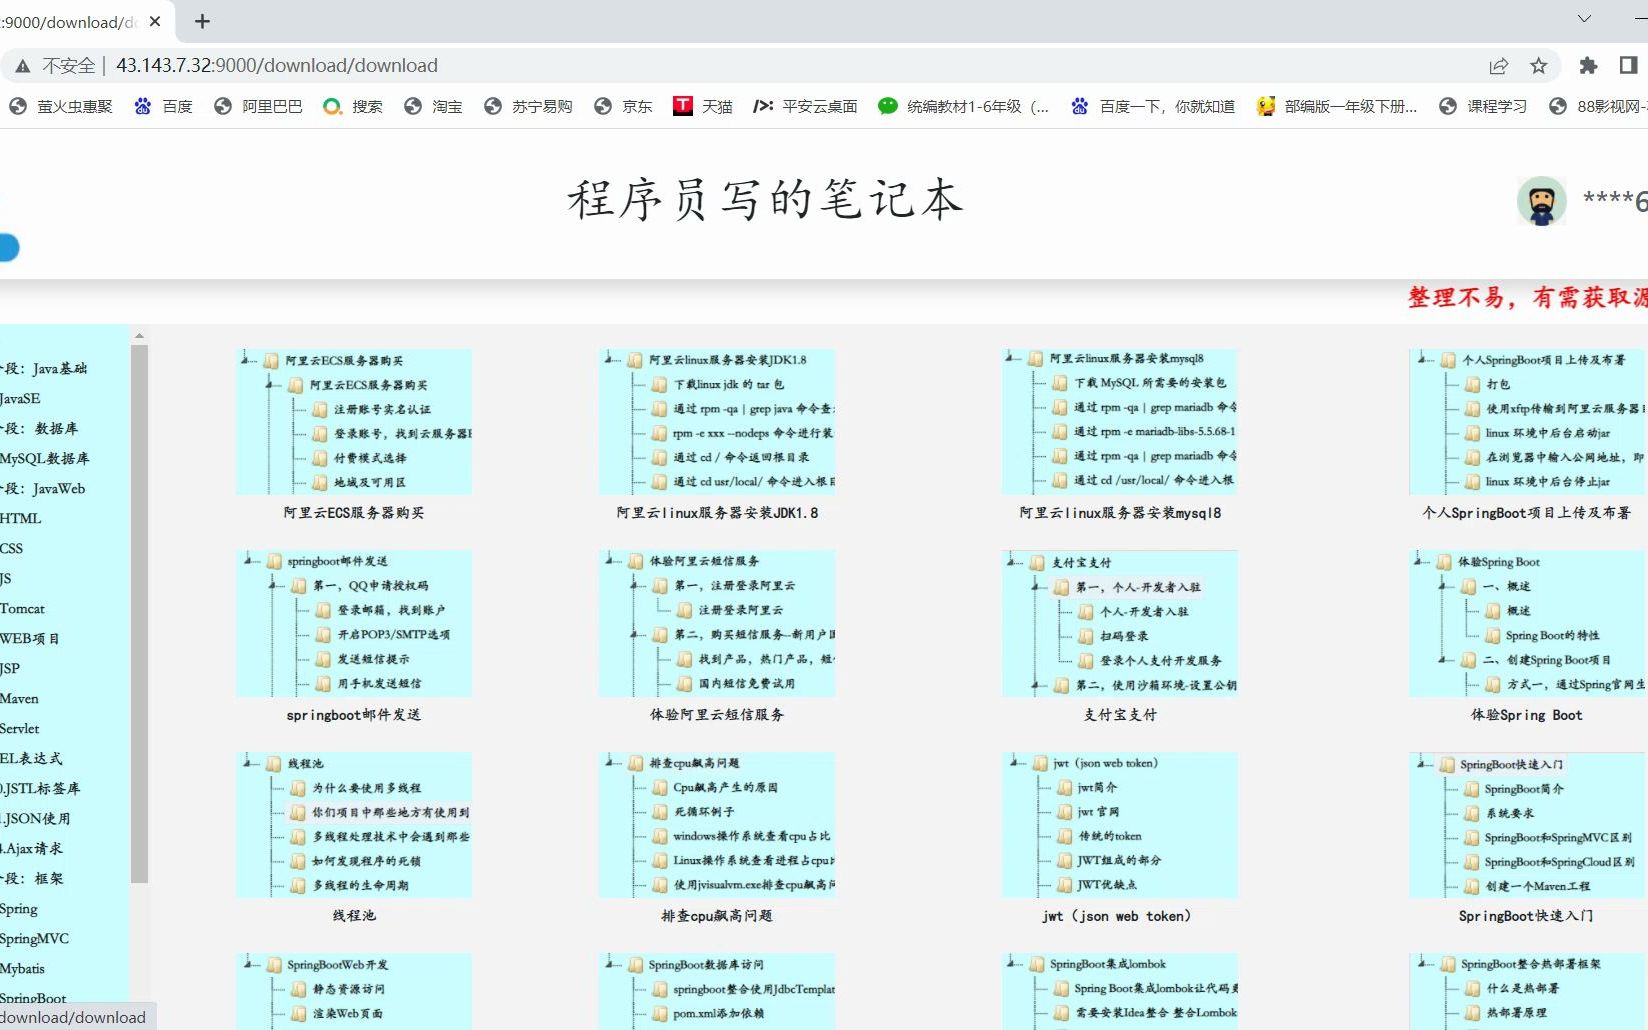Open the 线程池 note thumbnail
Image resolution: width=1648 pixels, height=1030 pixels.
(x=353, y=825)
